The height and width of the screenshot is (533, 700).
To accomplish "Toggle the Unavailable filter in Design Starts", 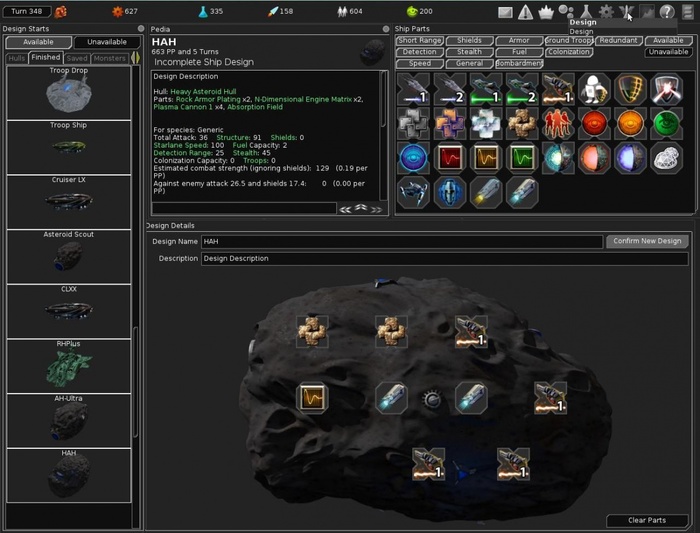I will [107, 43].
